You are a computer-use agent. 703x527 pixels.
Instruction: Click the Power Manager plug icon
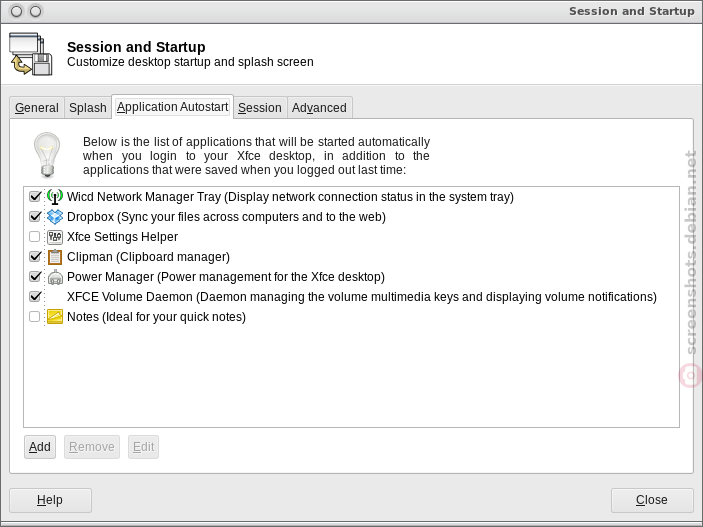click(x=55, y=277)
